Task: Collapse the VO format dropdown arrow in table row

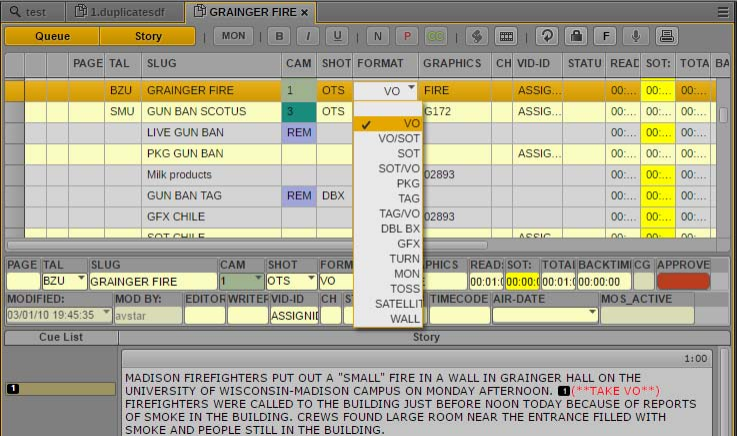Action: [x=411, y=87]
